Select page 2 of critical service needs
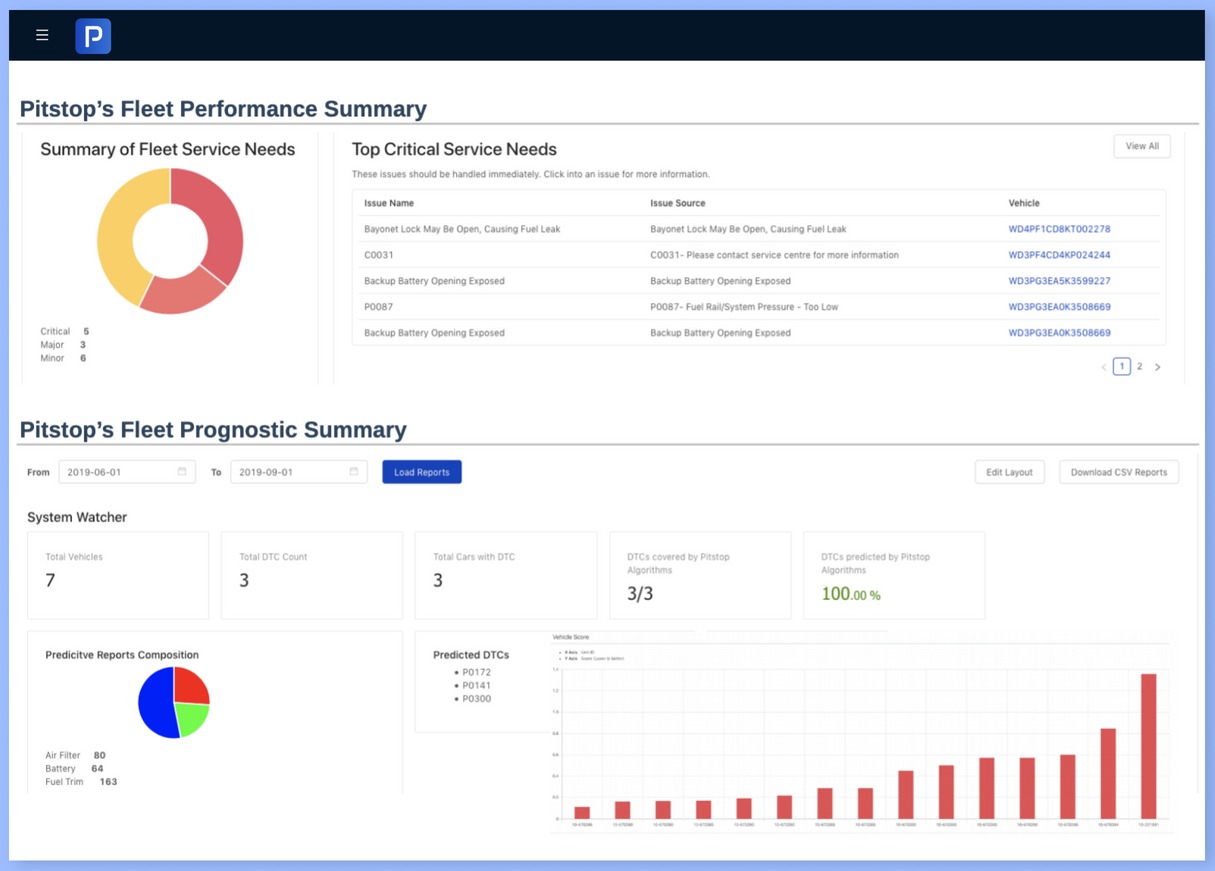The width and height of the screenshot is (1215, 871). click(x=1139, y=367)
